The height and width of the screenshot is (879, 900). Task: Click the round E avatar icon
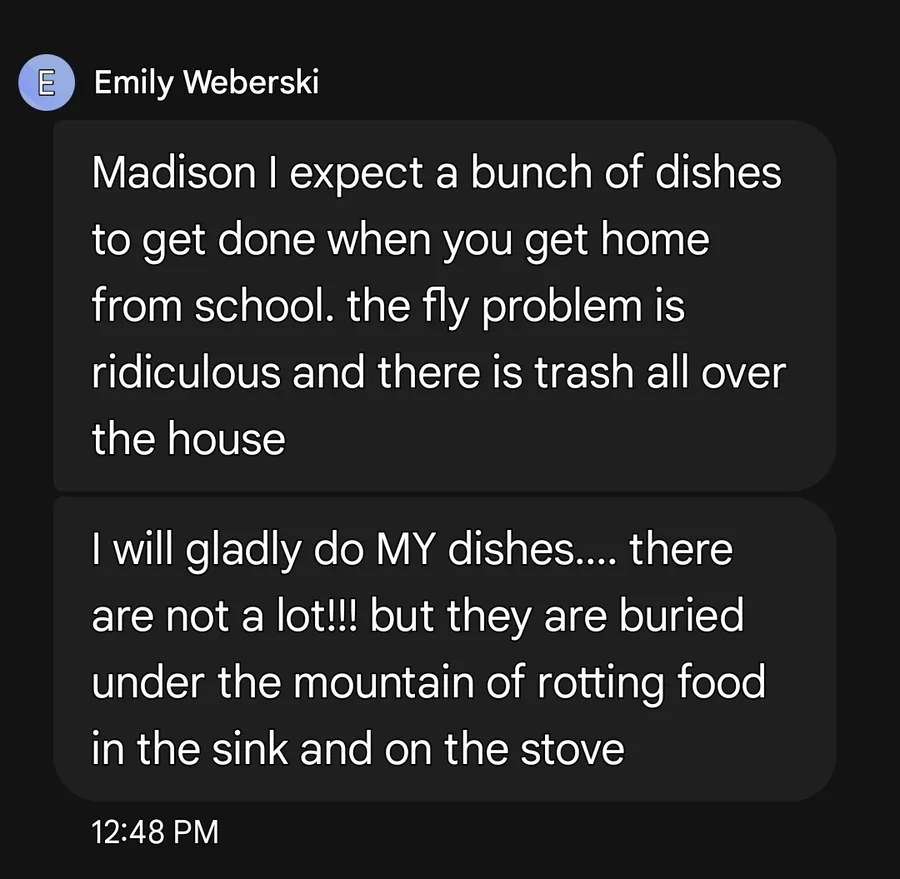click(x=46, y=83)
